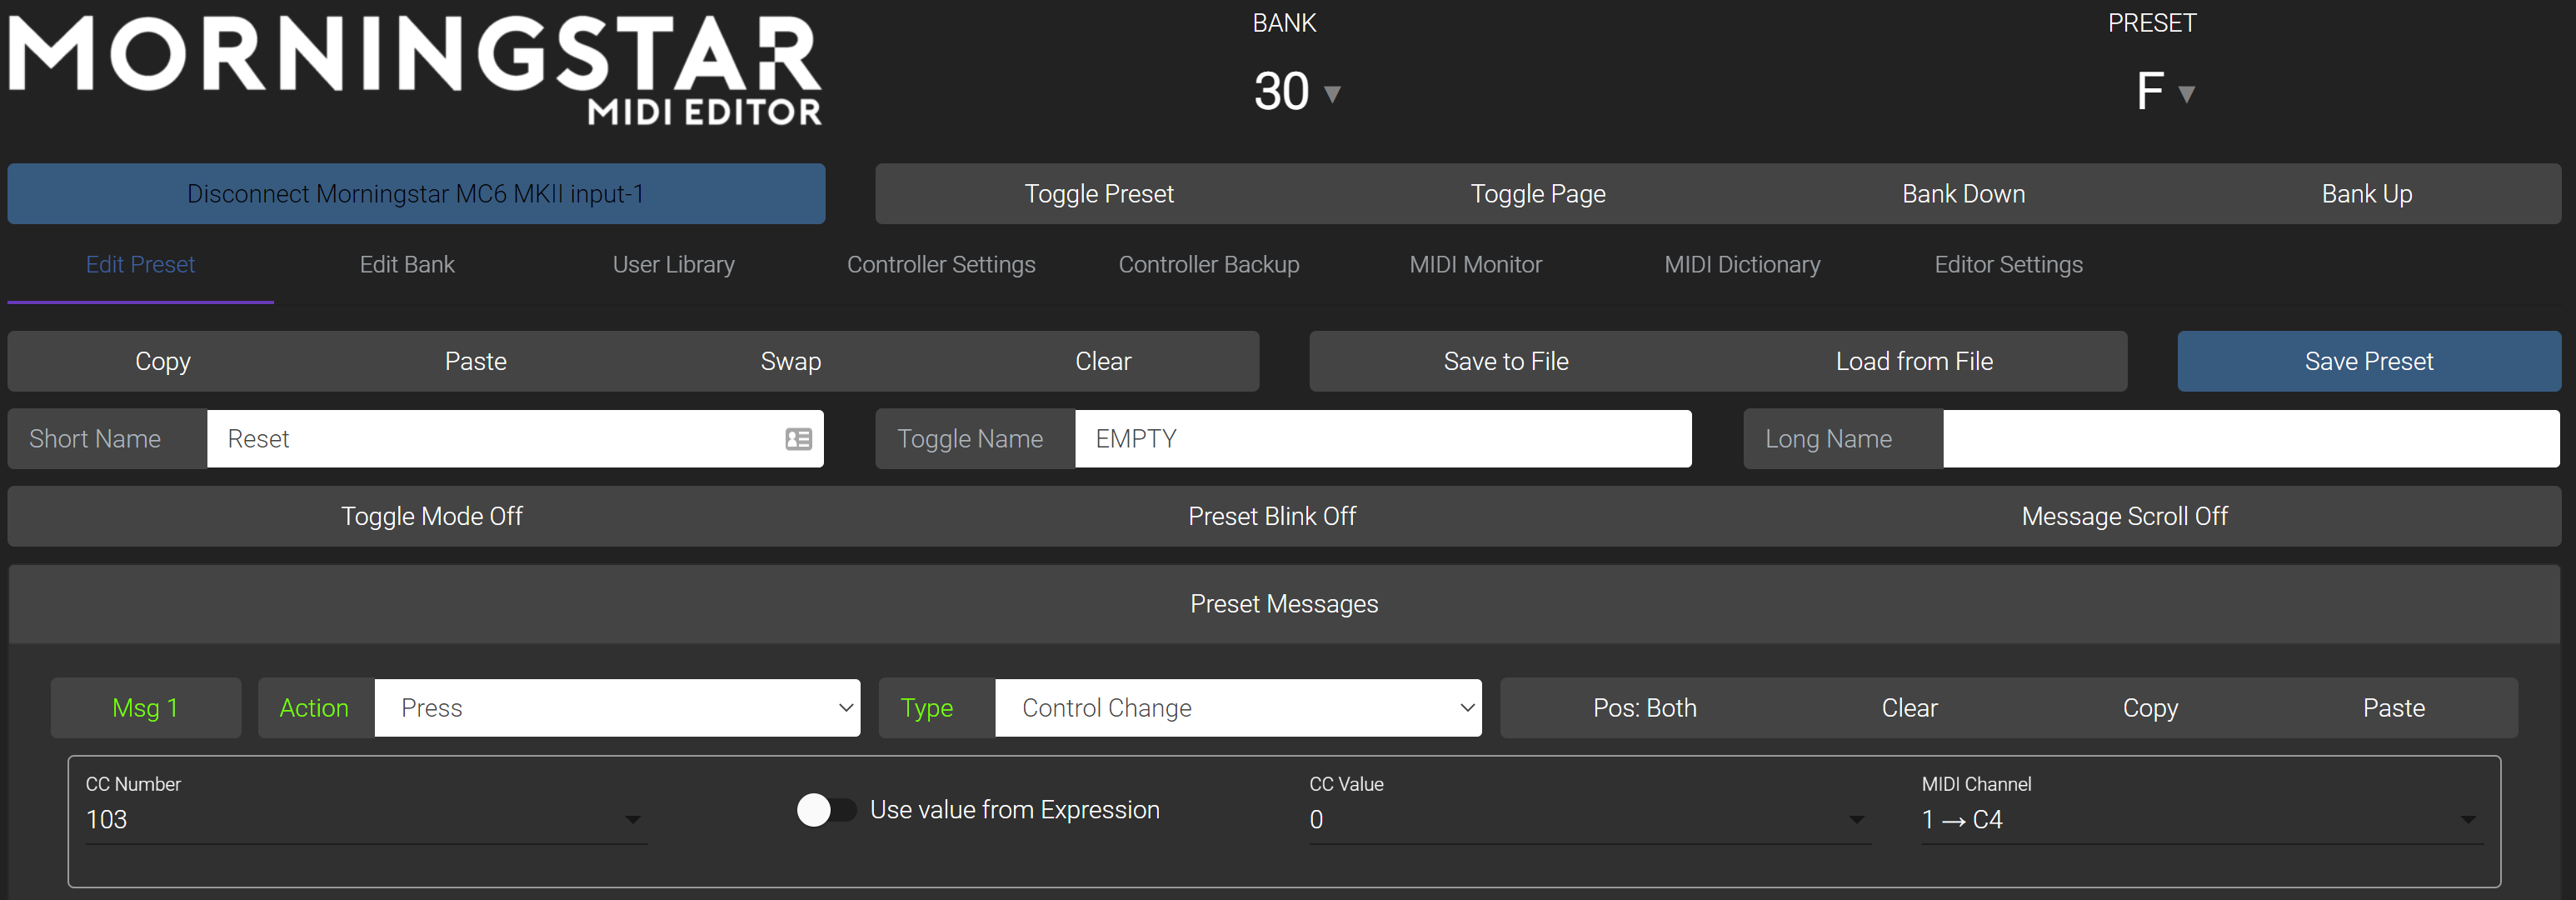This screenshot has height=900, width=2576.
Task: Switch to the Edit Bank tab
Action: coord(407,265)
